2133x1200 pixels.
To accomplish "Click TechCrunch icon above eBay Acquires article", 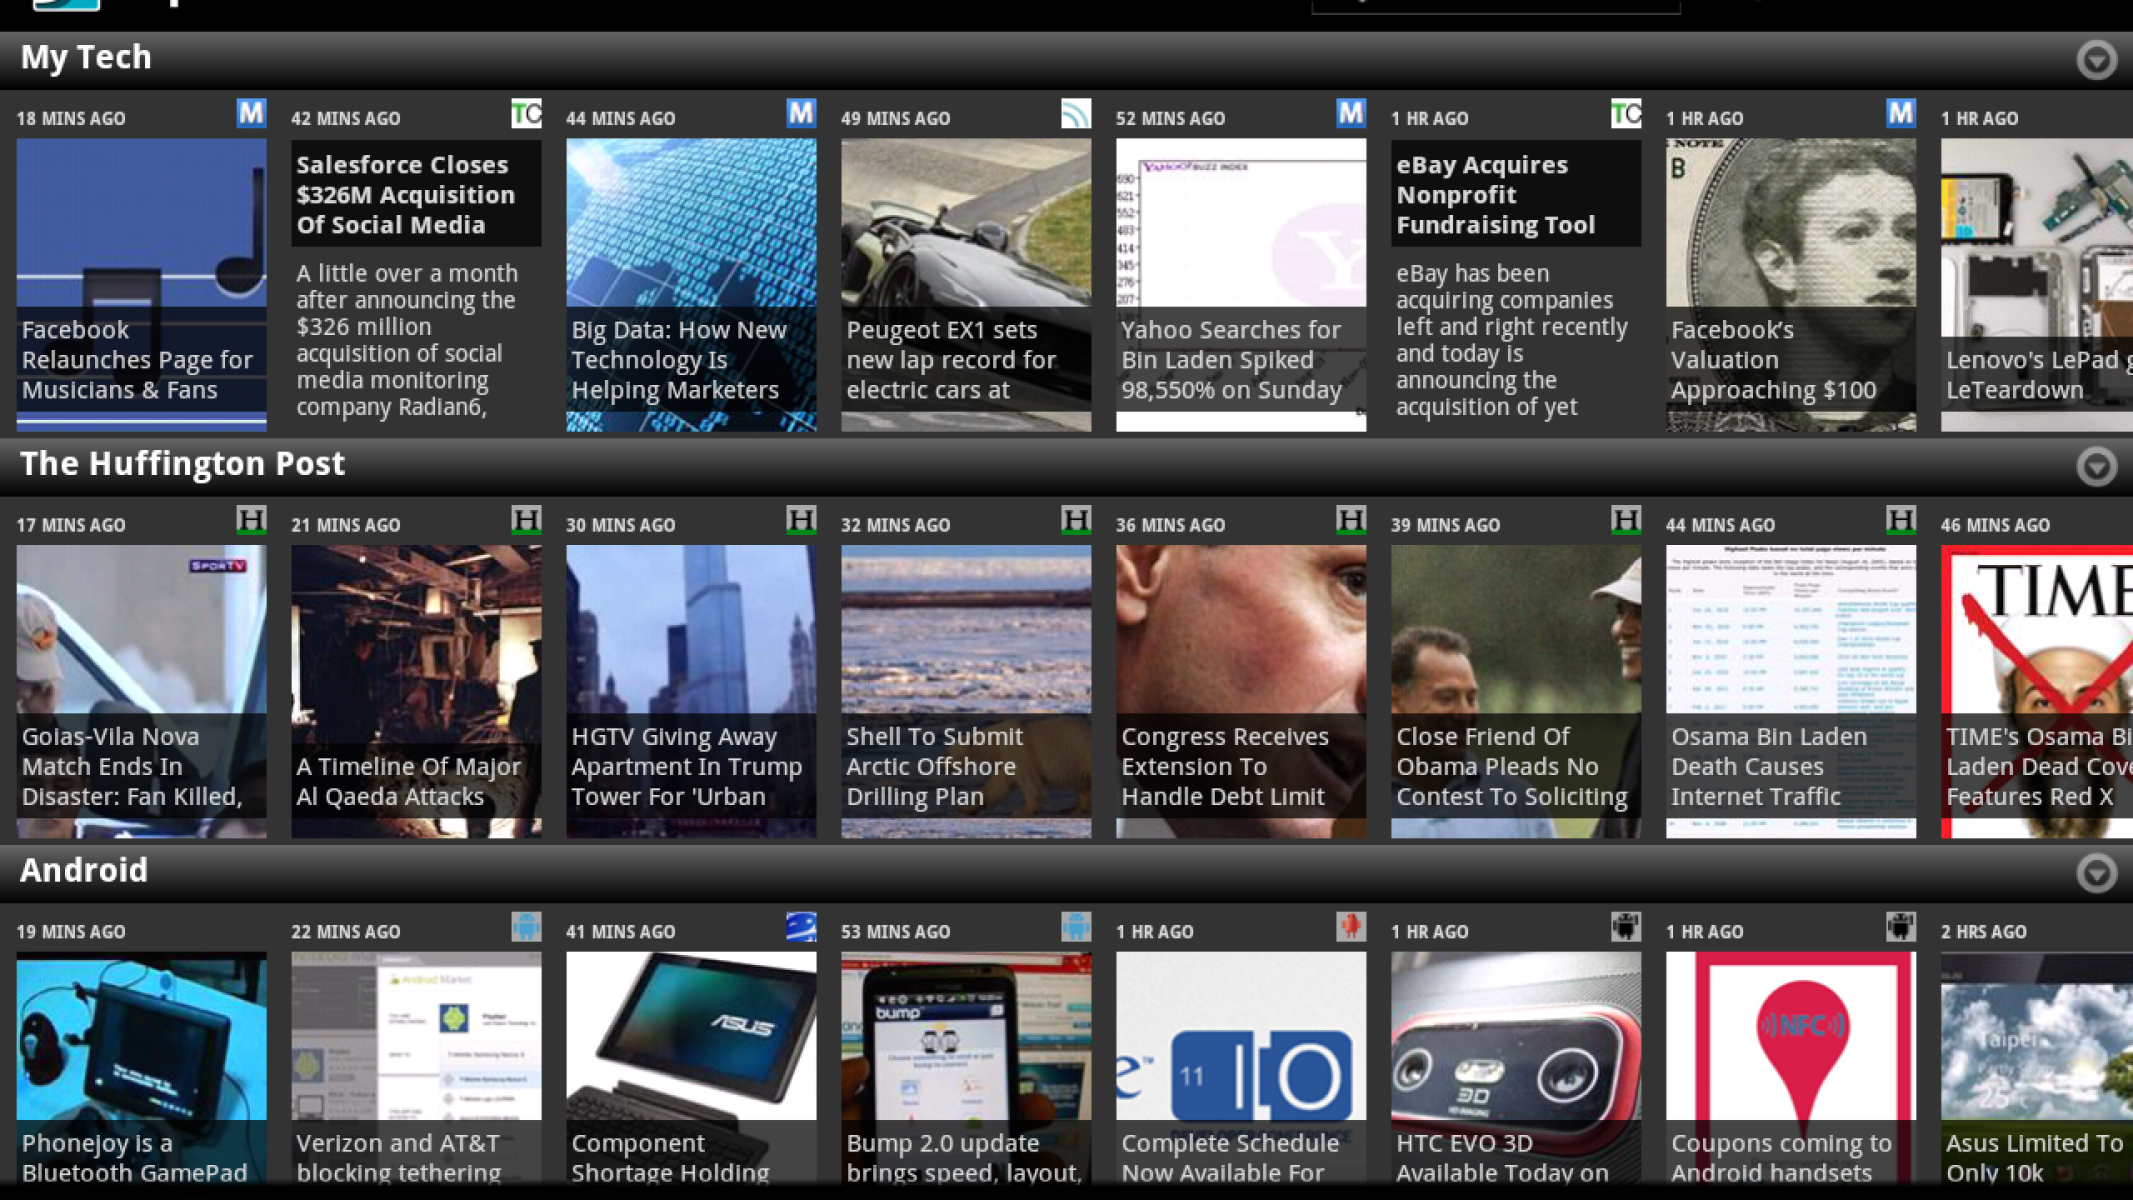I will 1626,114.
